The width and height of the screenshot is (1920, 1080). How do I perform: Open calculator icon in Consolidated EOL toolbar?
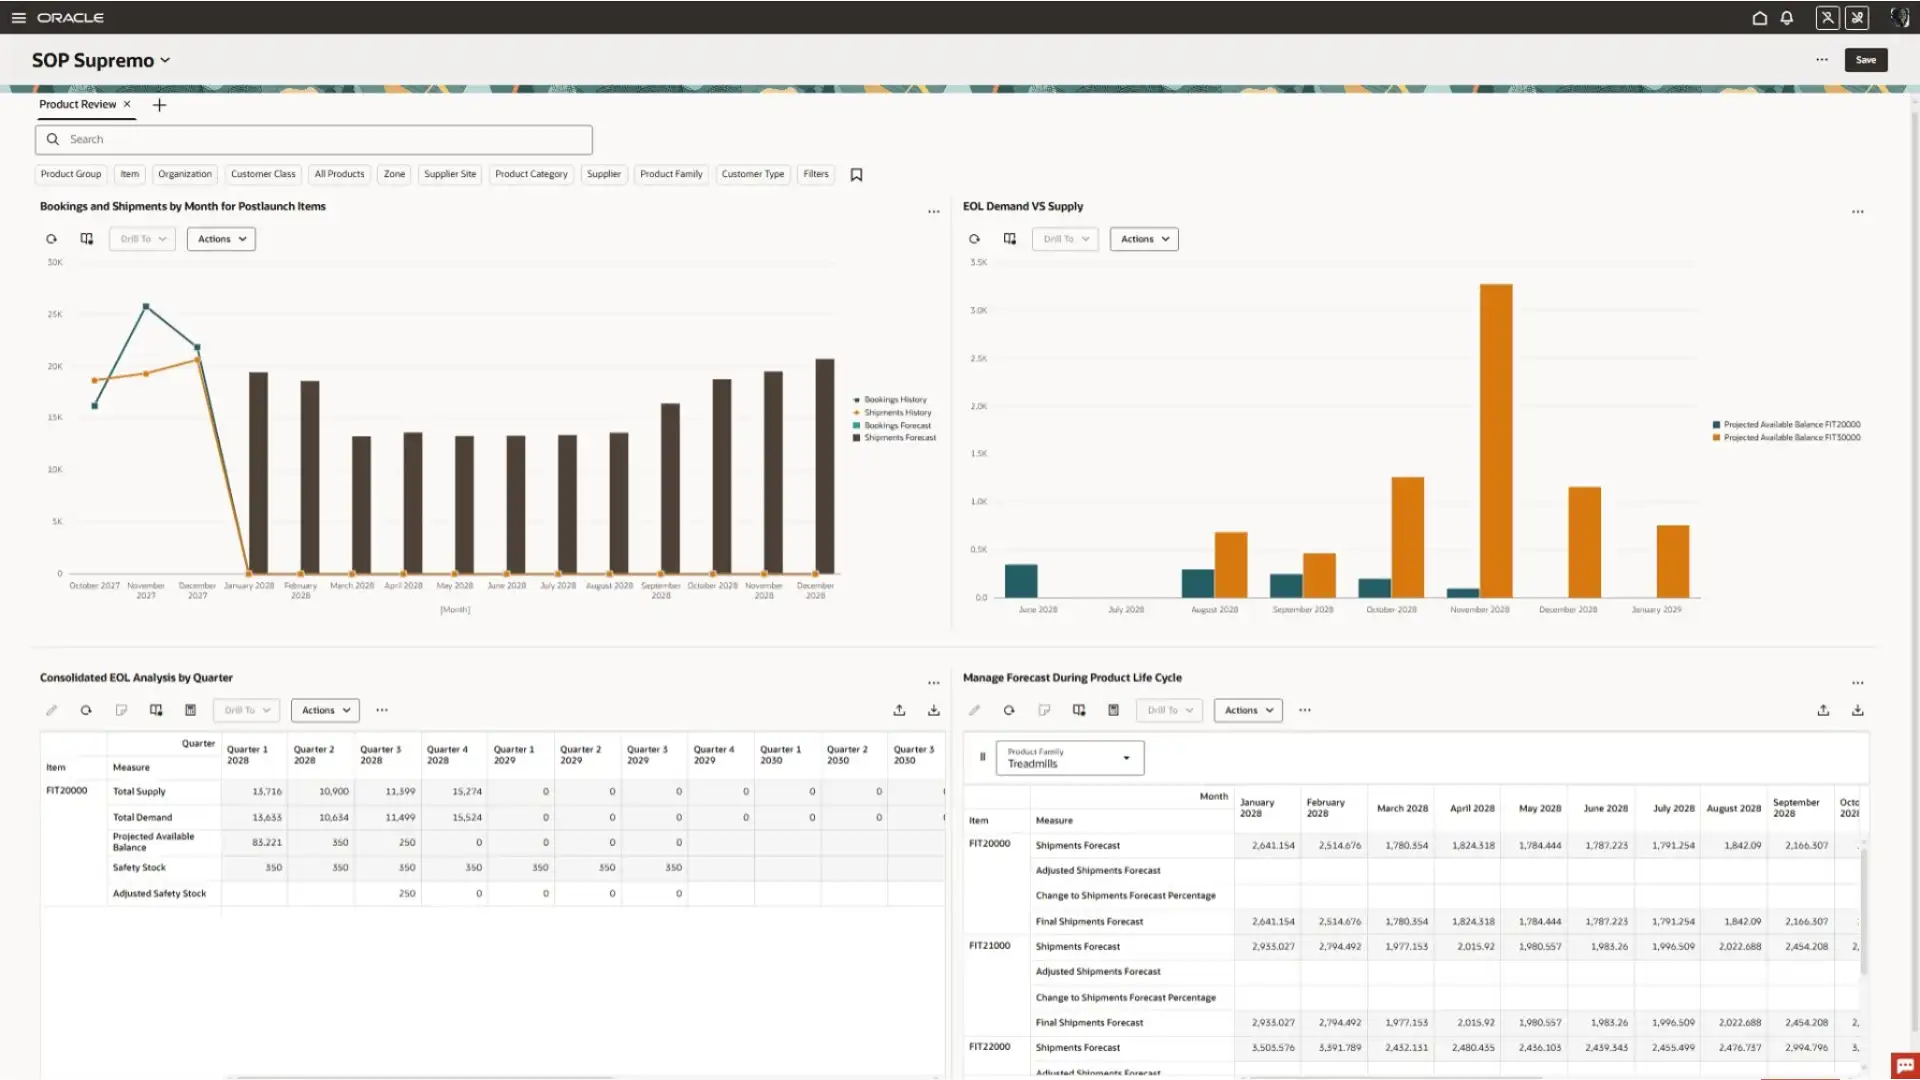click(x=190, y=710)
